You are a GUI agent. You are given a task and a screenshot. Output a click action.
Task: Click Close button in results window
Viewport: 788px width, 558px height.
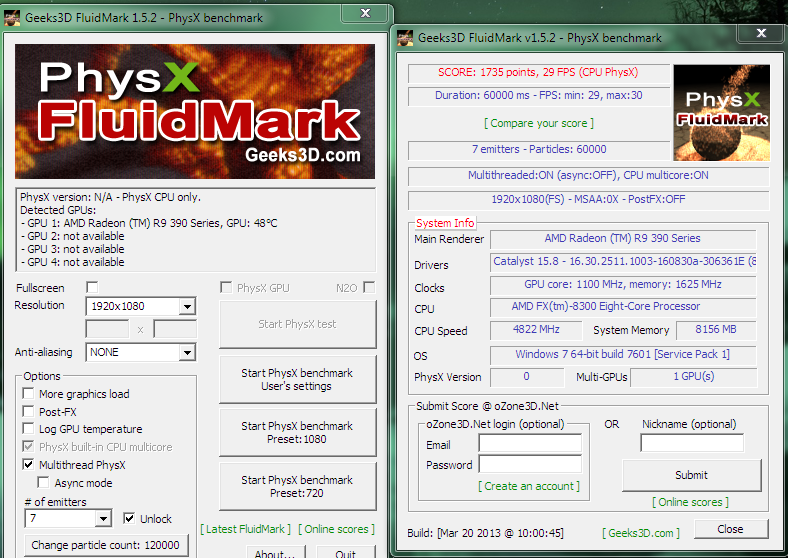(x=731, y=529)
